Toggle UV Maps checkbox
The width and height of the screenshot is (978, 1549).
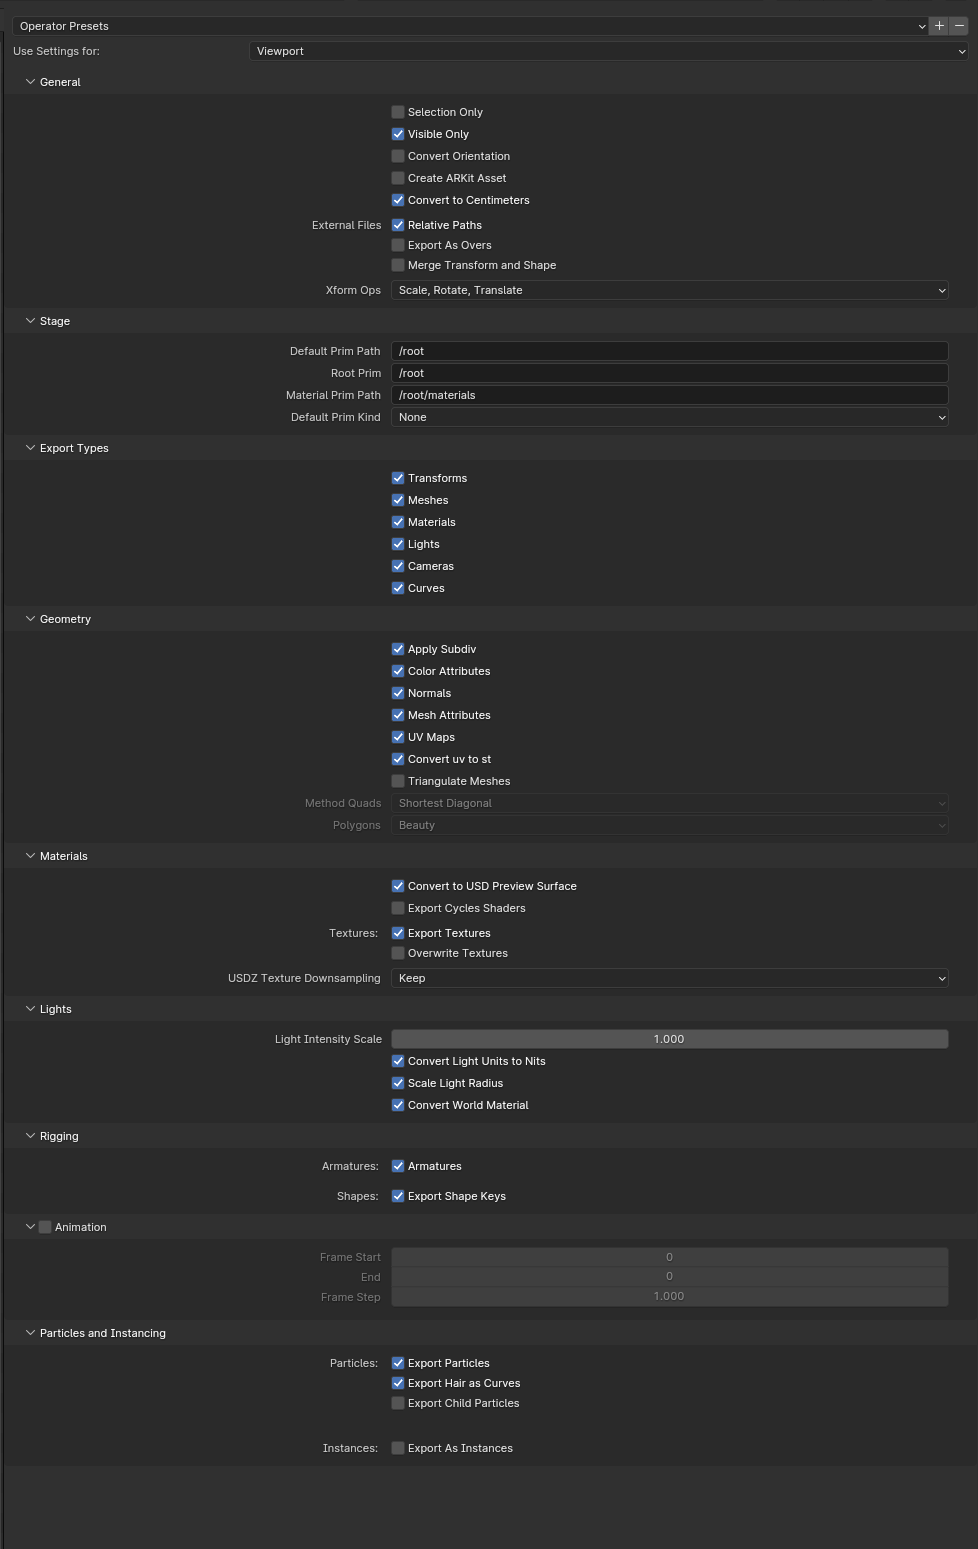point(398,737)
